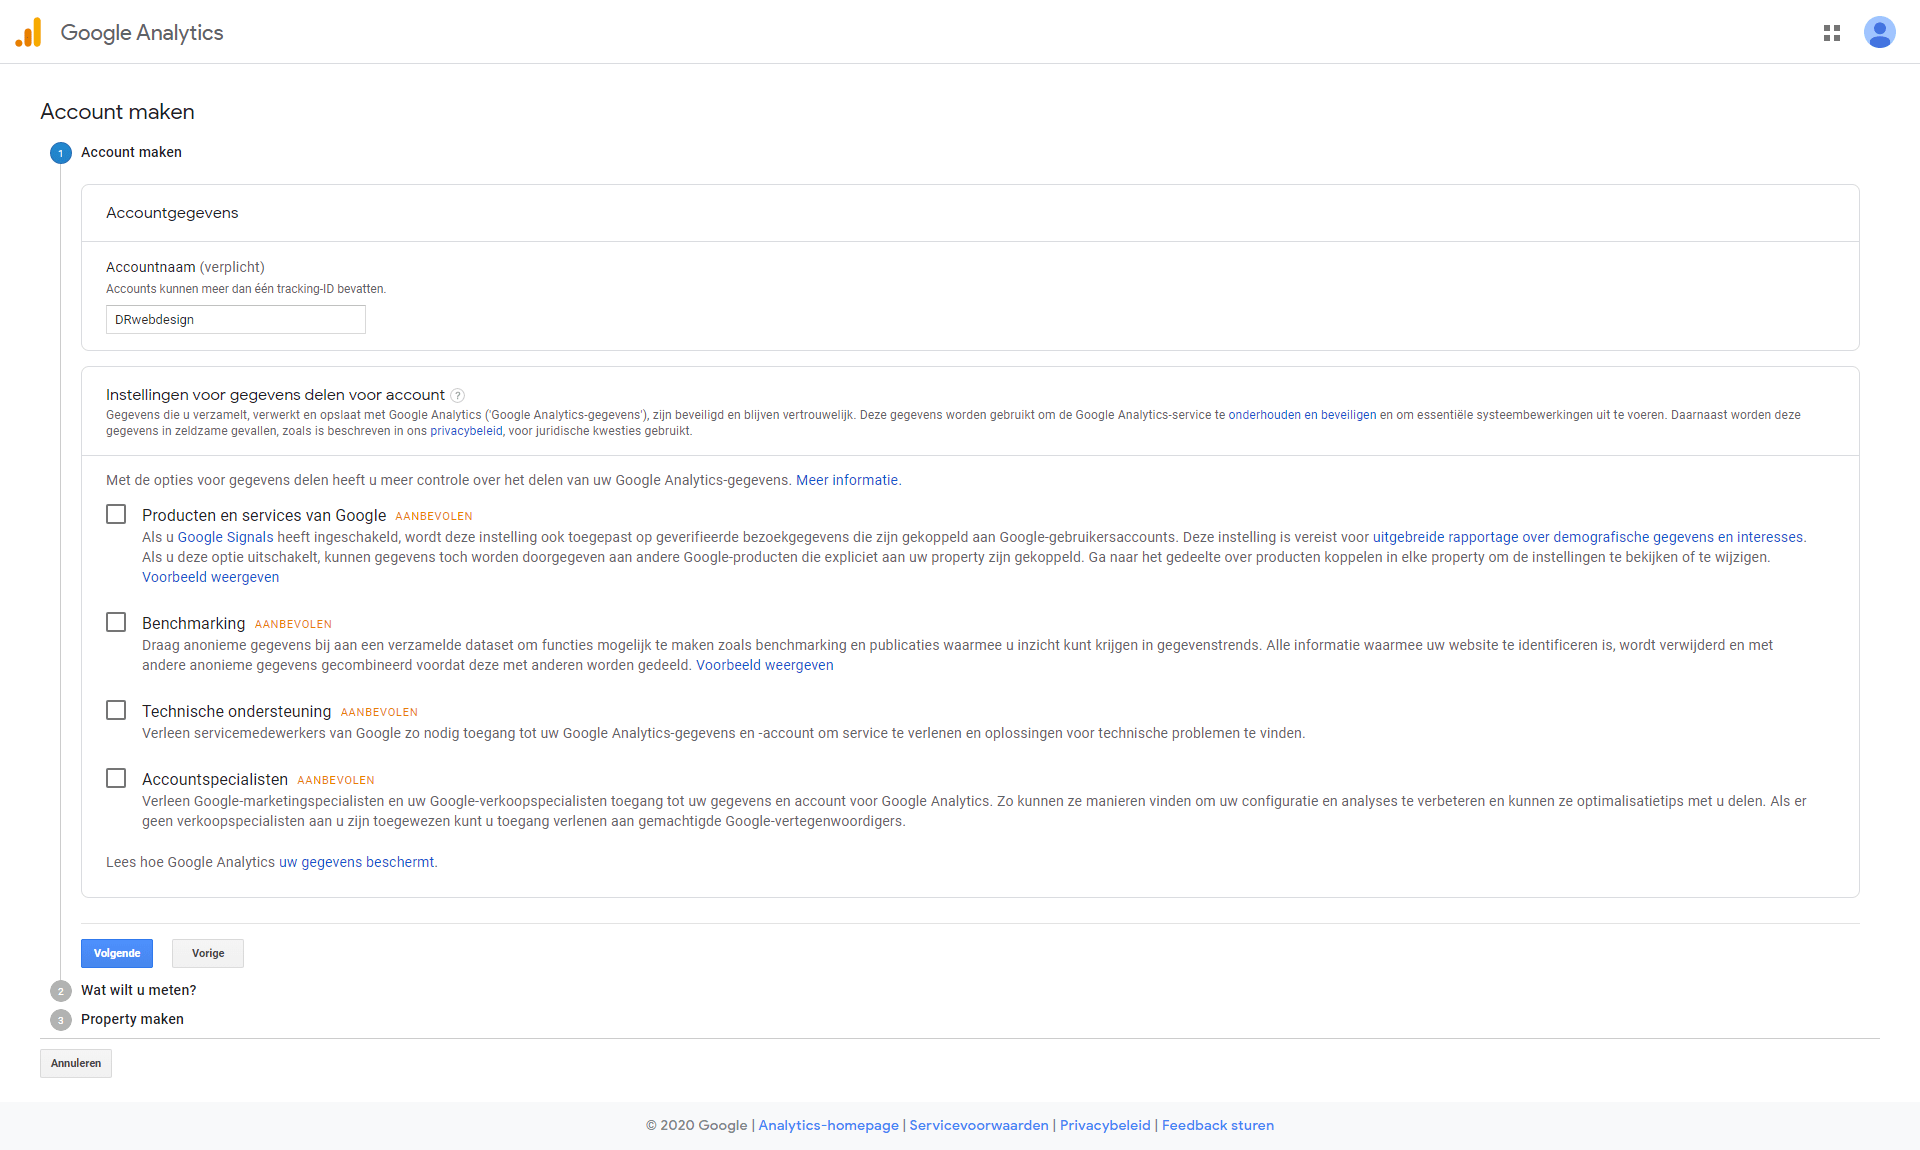The width and height of the screenshot is (1920, 1150).
Task: Open uitgebreide rapportage over demografische gegevens link
Action: [x=1587, y=537]
